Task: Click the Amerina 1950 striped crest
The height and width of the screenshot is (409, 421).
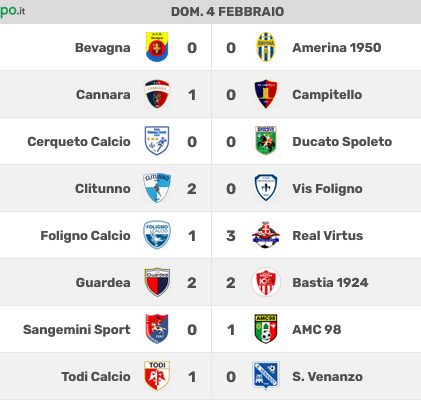Action: coord(266,47)
